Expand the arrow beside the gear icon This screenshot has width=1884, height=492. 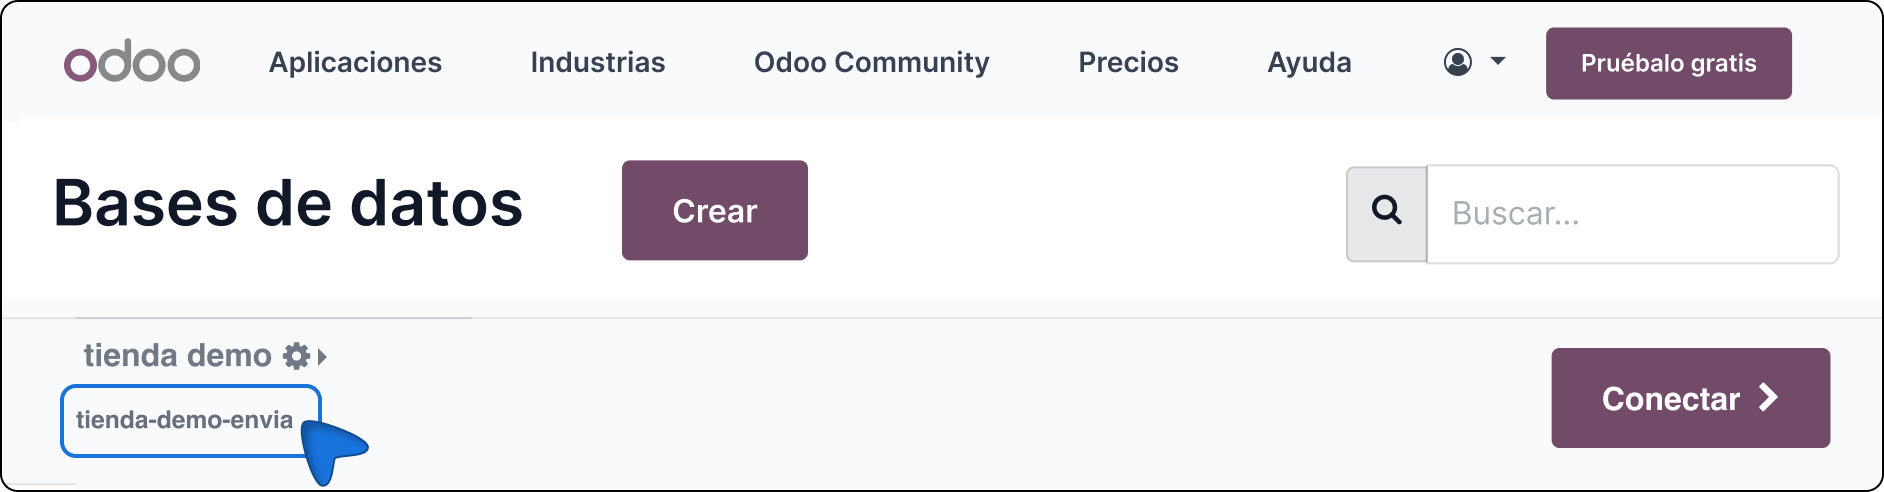[322, 356]
